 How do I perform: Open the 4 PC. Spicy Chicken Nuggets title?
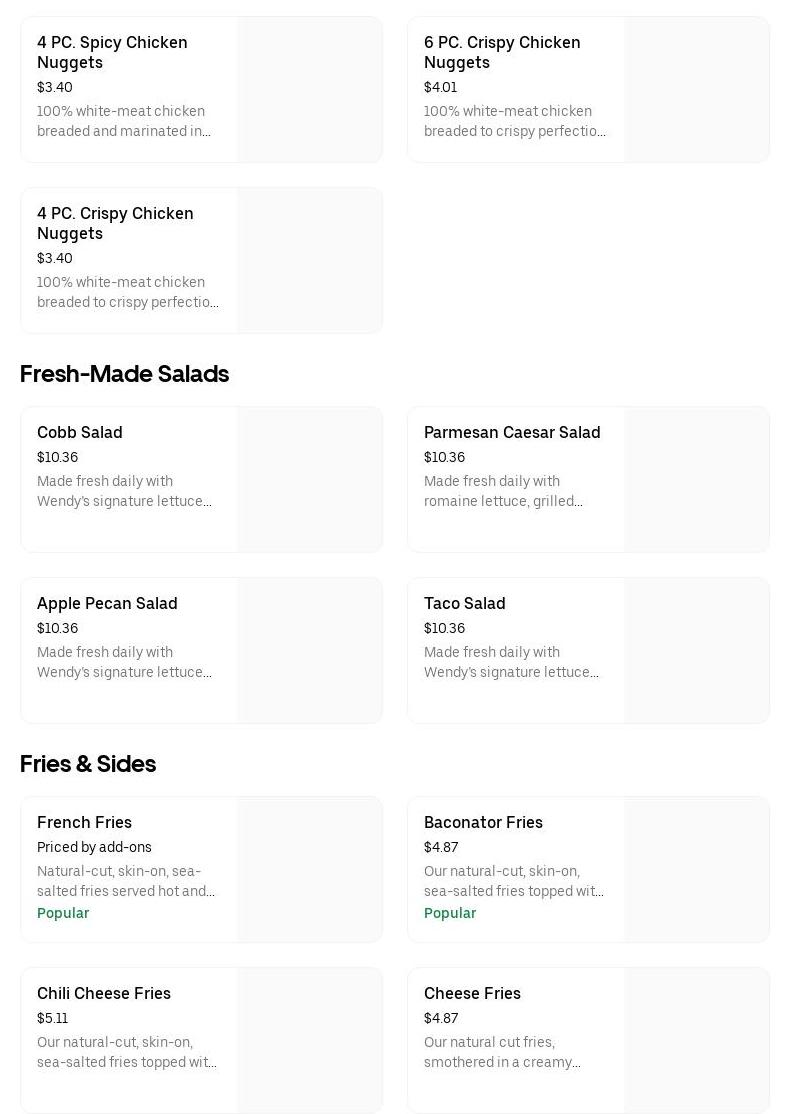point(112,52)
